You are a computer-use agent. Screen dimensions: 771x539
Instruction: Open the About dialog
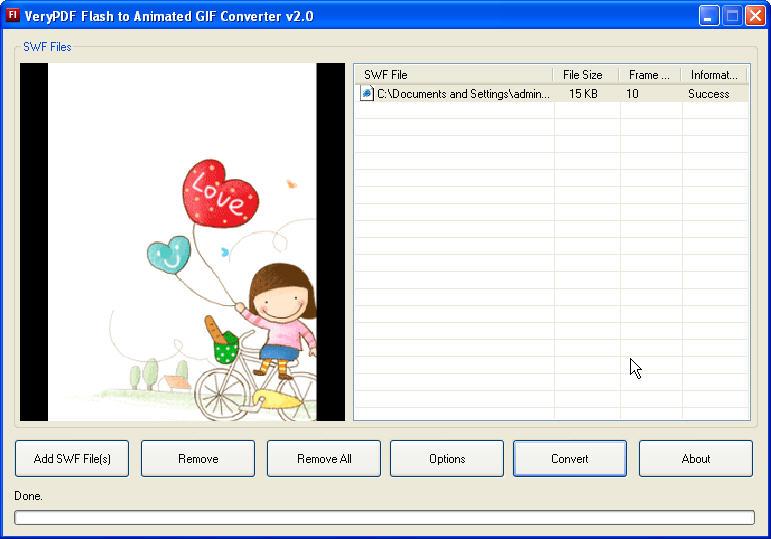[696, 458]
